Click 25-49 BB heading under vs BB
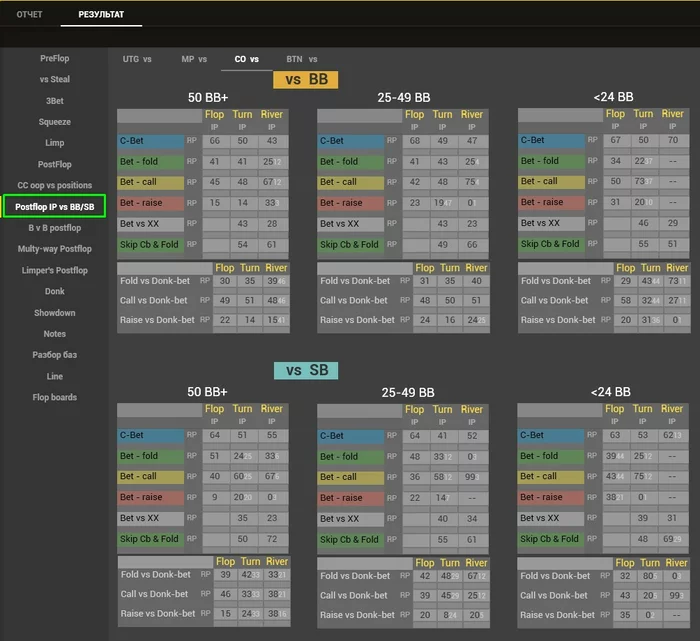The width and height of the screenshot is (700, 641). (404, 97)
